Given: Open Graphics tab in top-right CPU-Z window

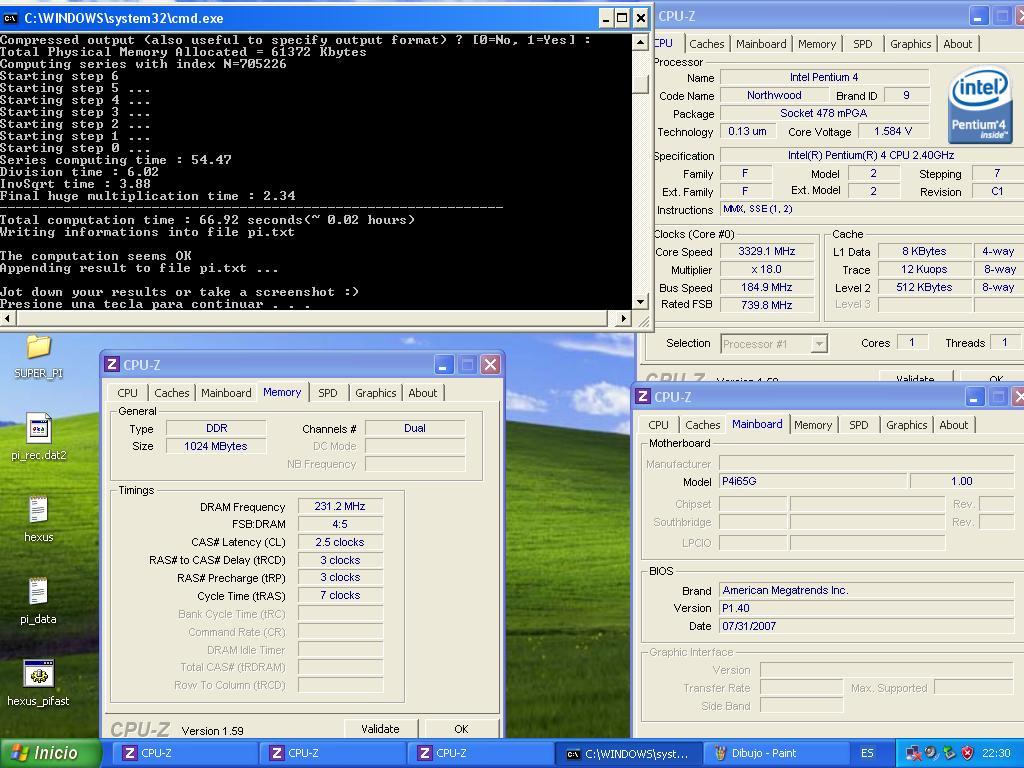Looking at the screenshot, I should (910, 44).
